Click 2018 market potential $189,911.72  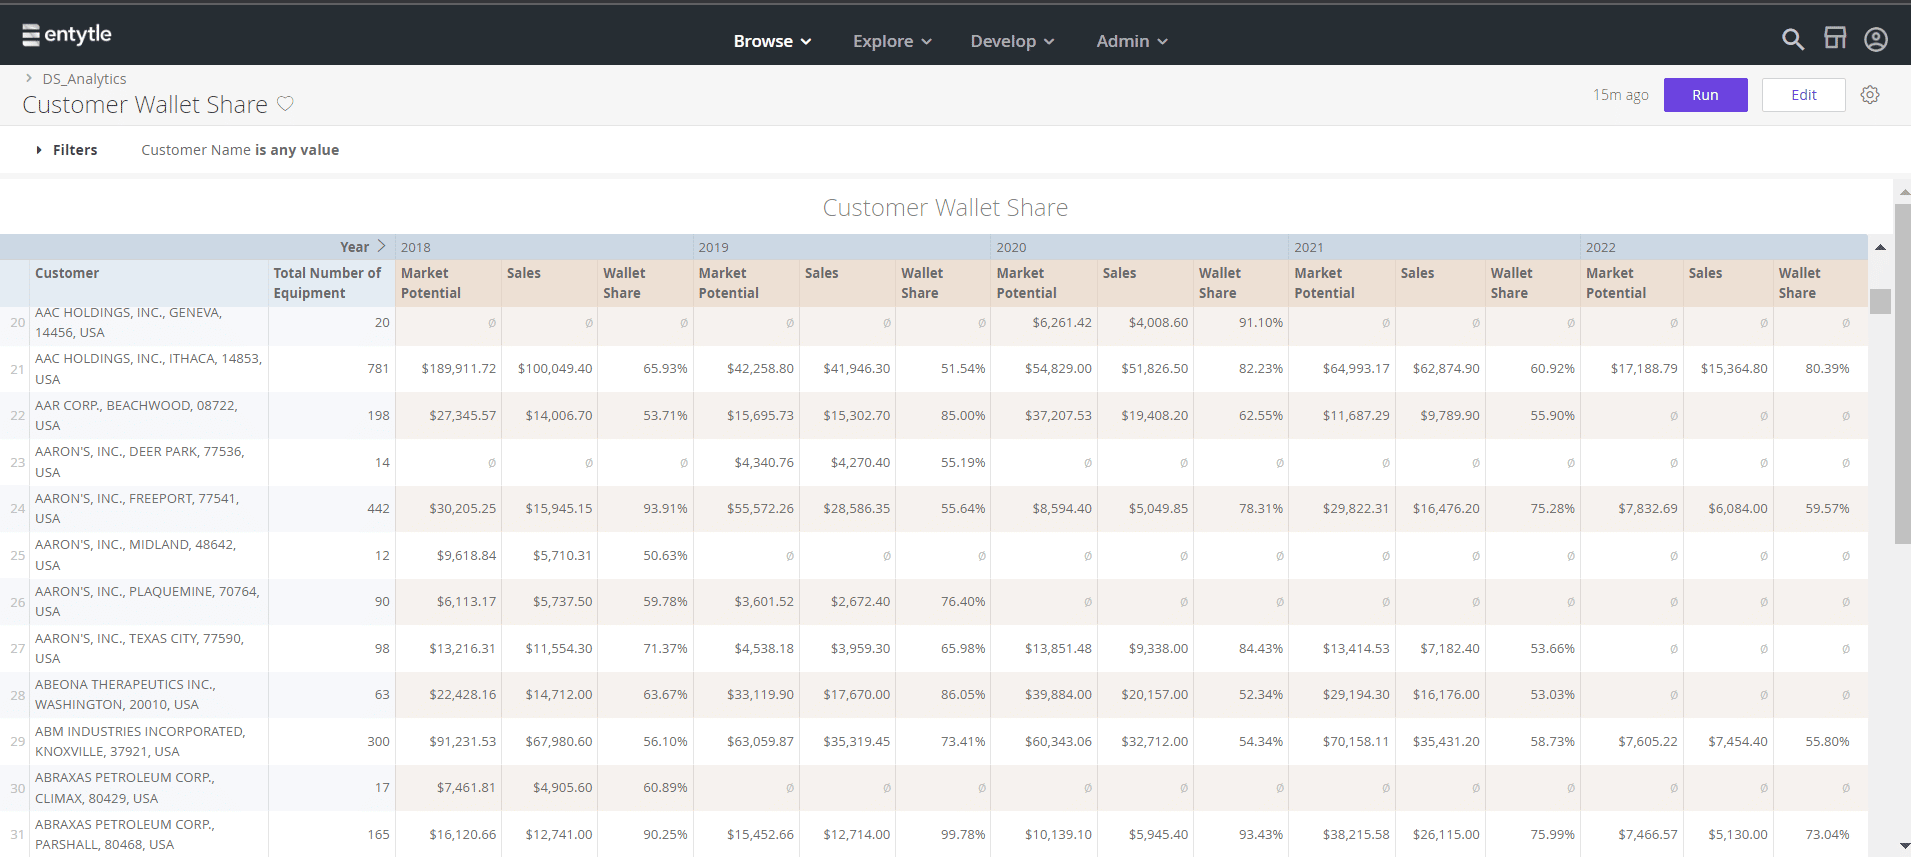pos(458,369)
